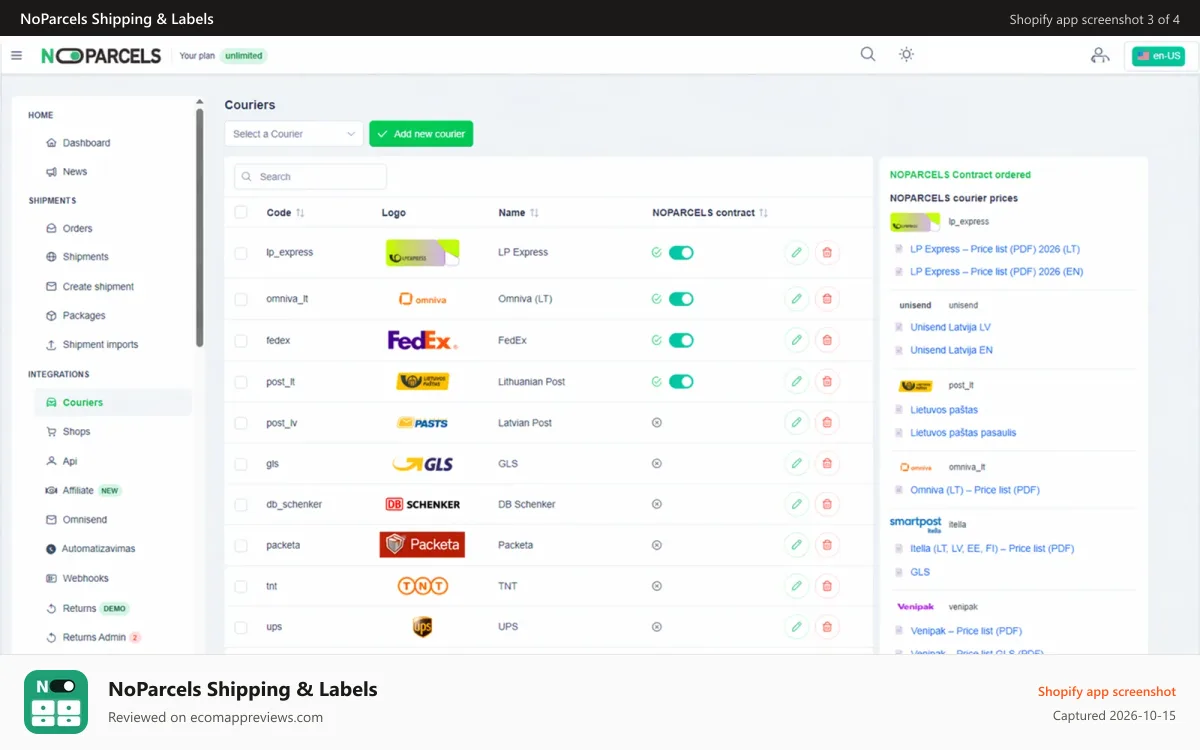Click the couriers Search input field
1200x750 pixels.
310,177
